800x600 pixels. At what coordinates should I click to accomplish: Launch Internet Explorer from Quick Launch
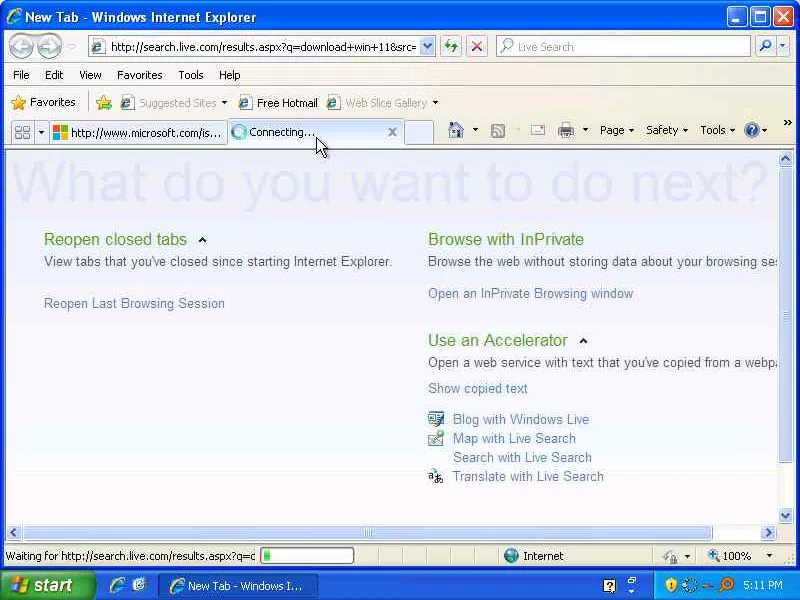click(117, 585)
